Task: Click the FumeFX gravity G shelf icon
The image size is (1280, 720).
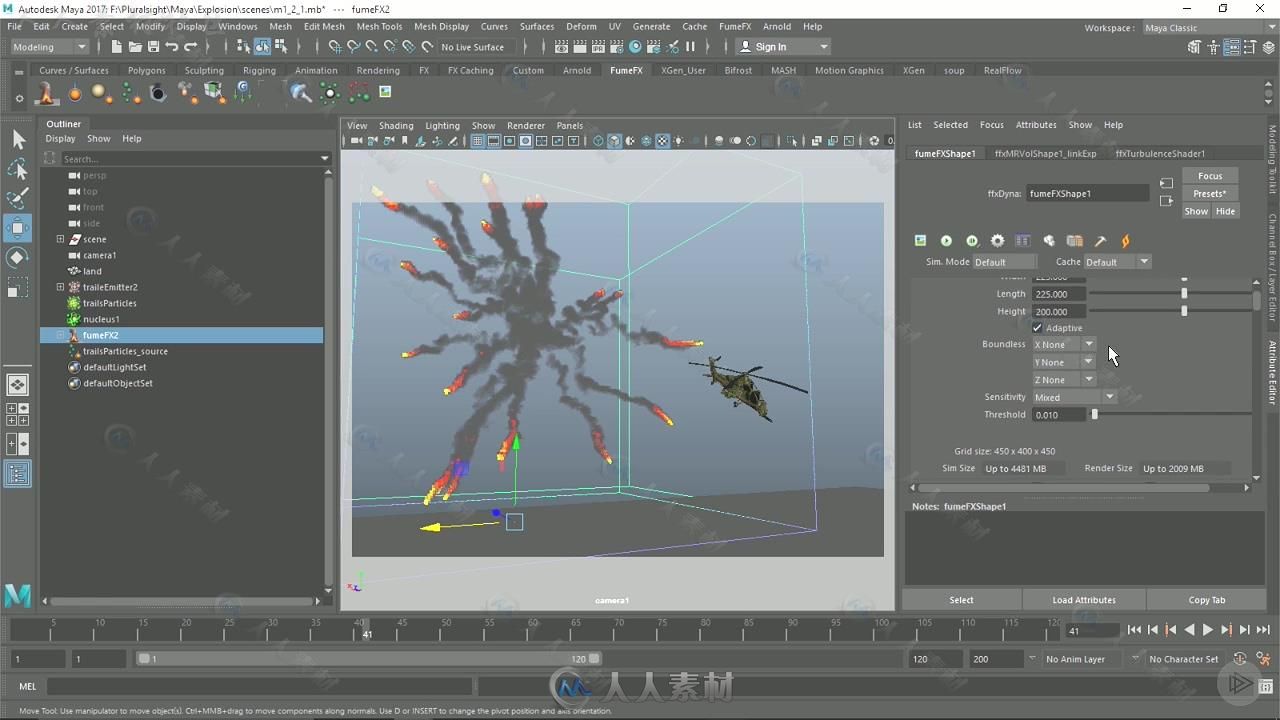Action: [243, 93]
